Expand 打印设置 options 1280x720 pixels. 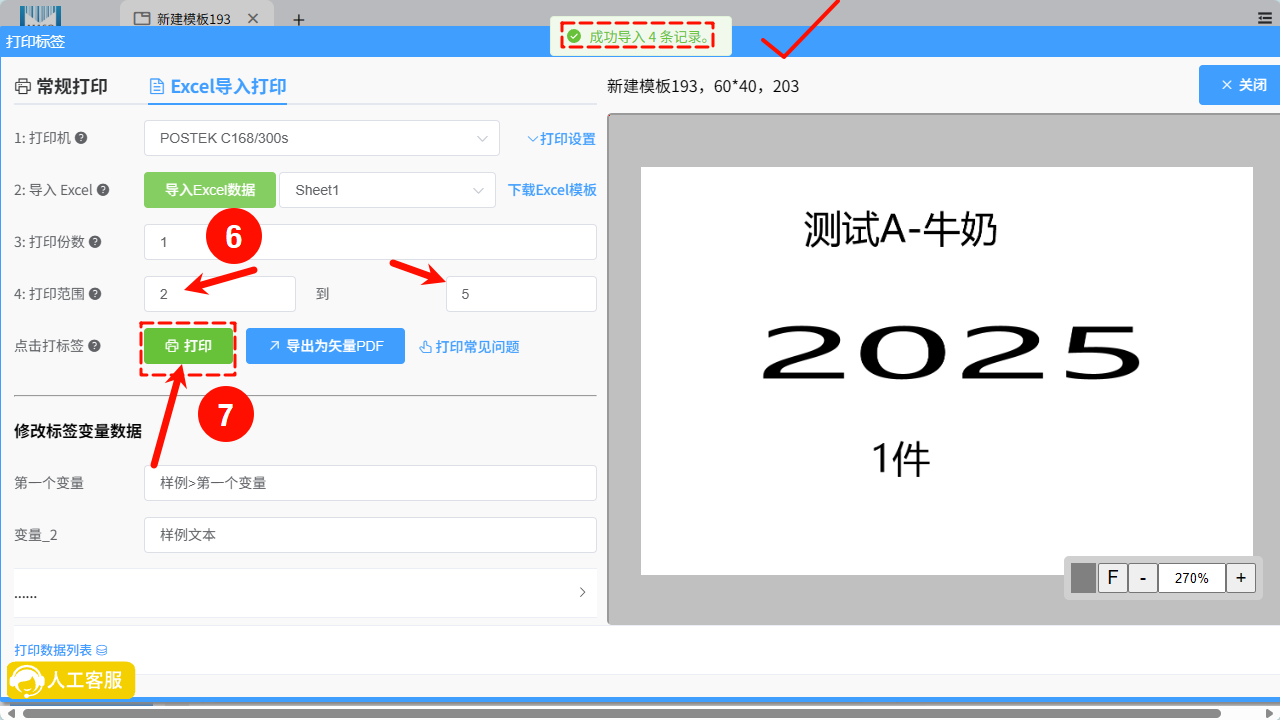(561, 139)
